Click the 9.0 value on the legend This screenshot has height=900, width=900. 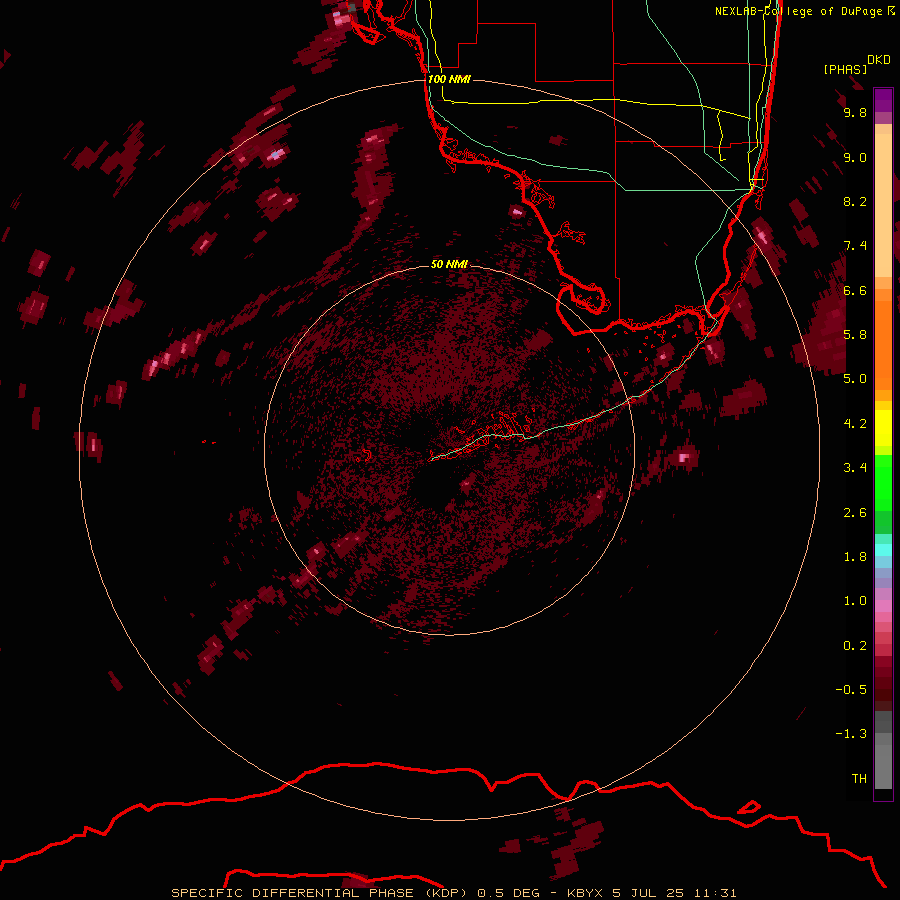pos(855,157)
